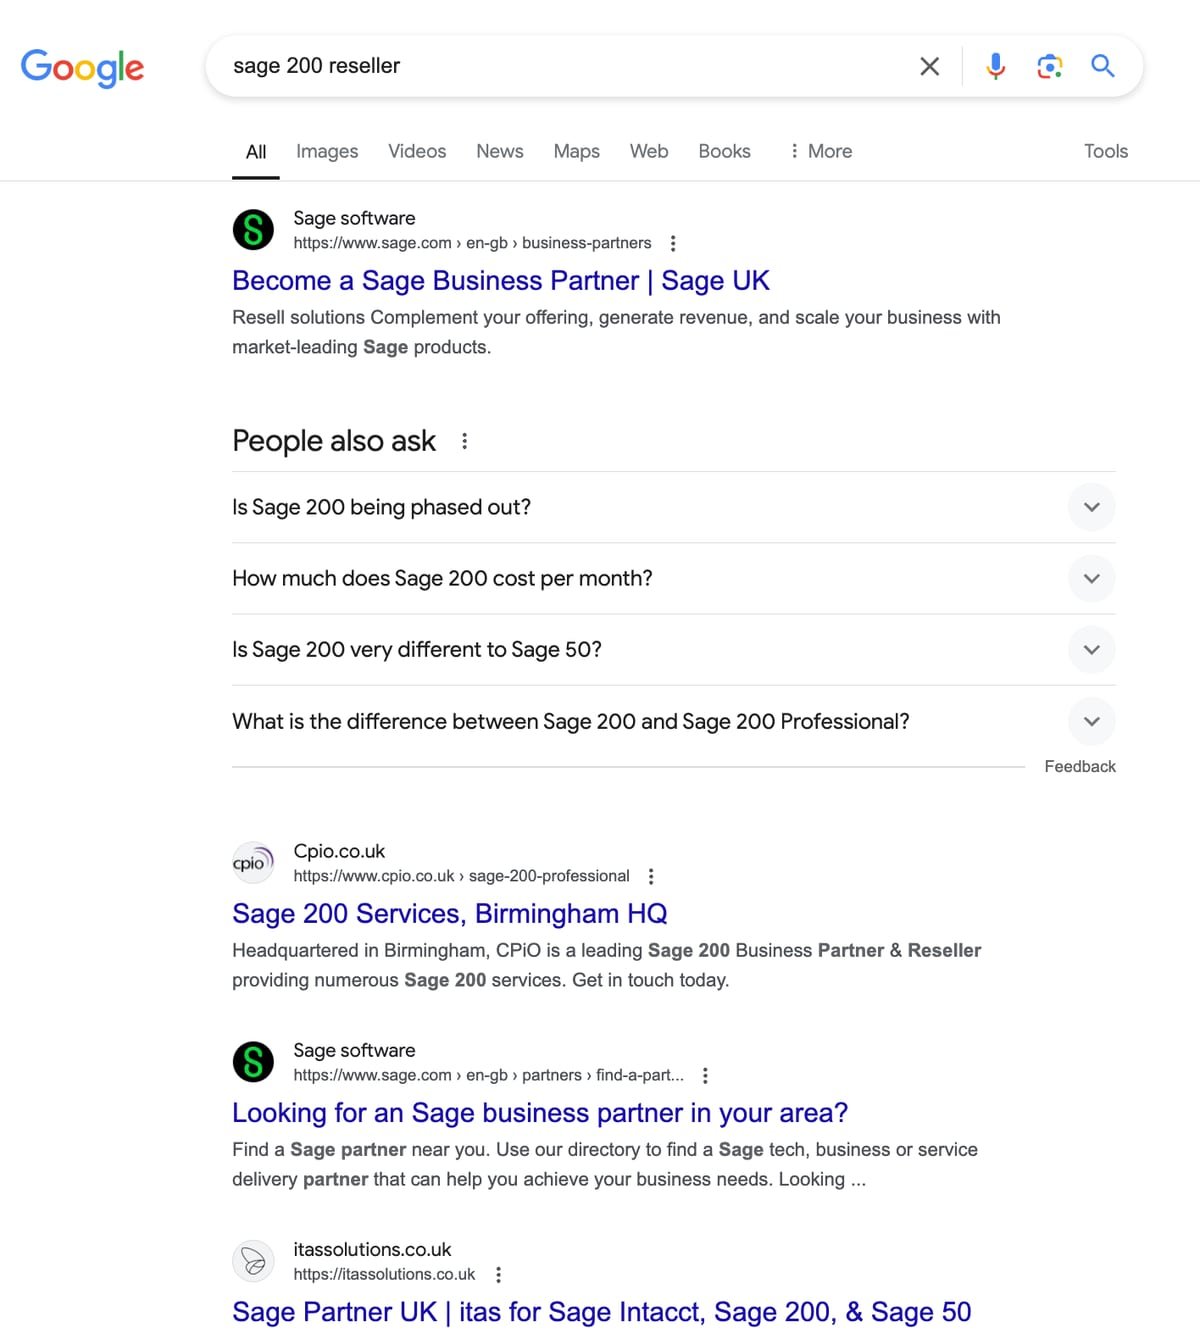Click the Google logo
1200x1339 pixels.
click(82, 67)
